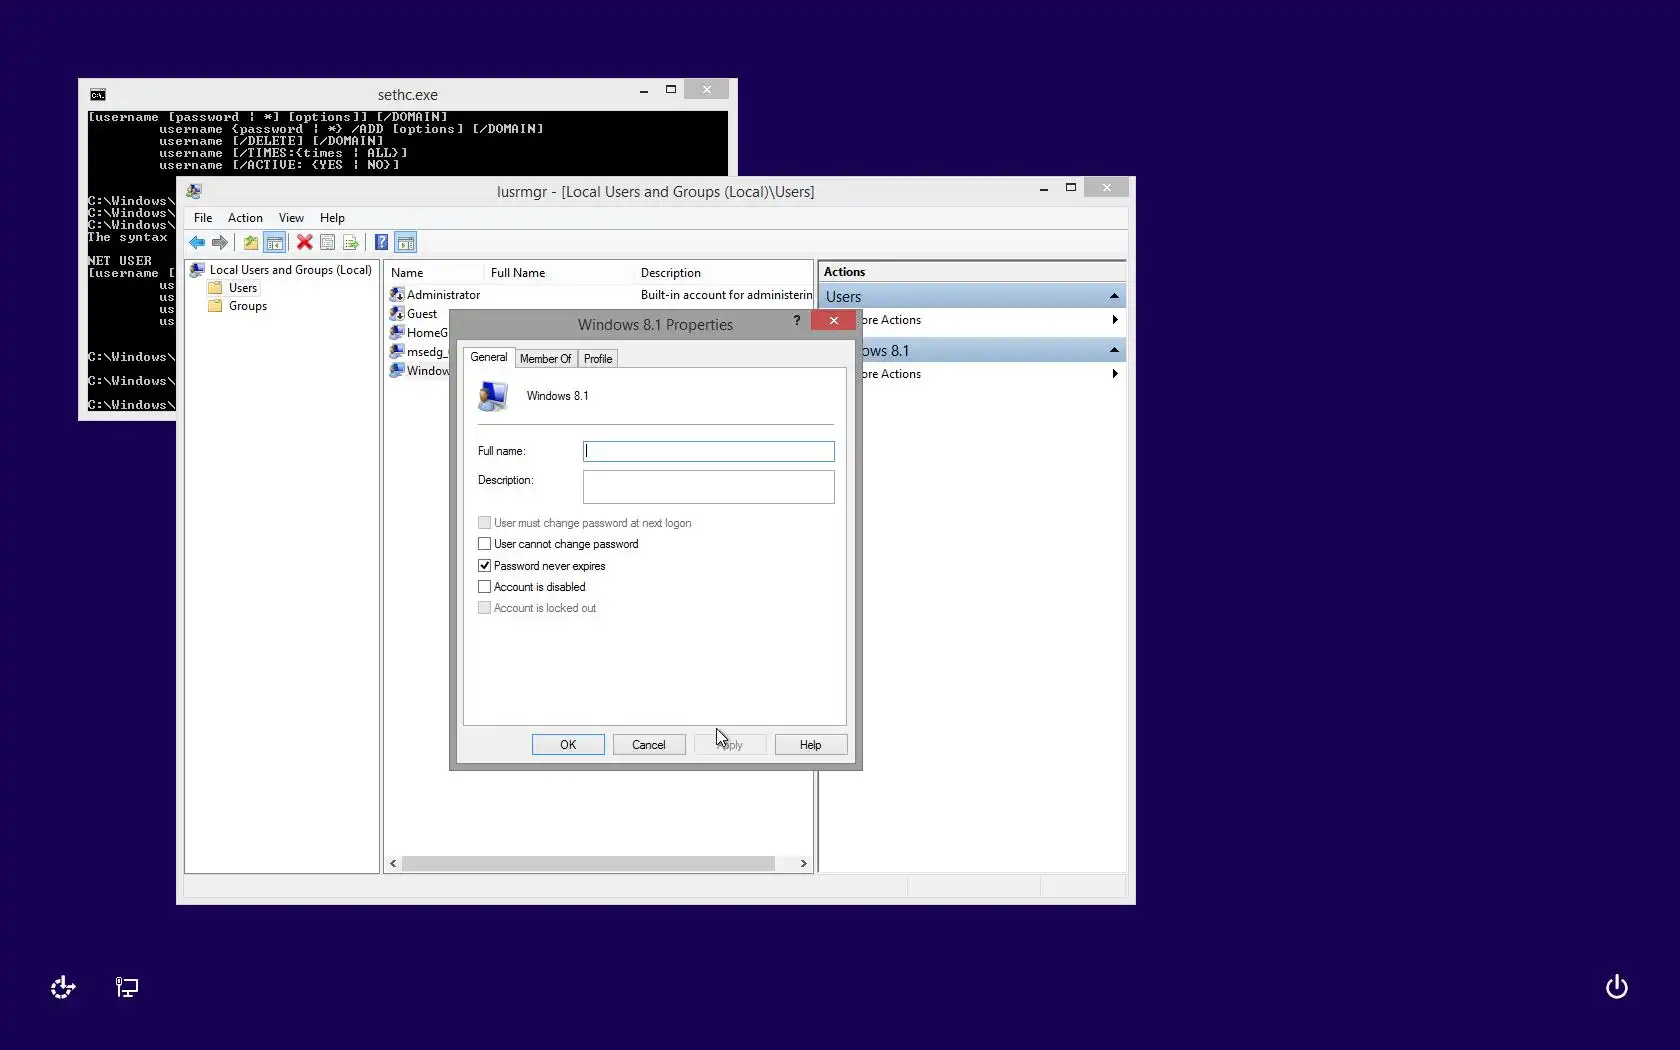Toggle Show/Hide Action Pane toolbar icon
This screenshot has width=1680, height=1050.
coord(405,242)
